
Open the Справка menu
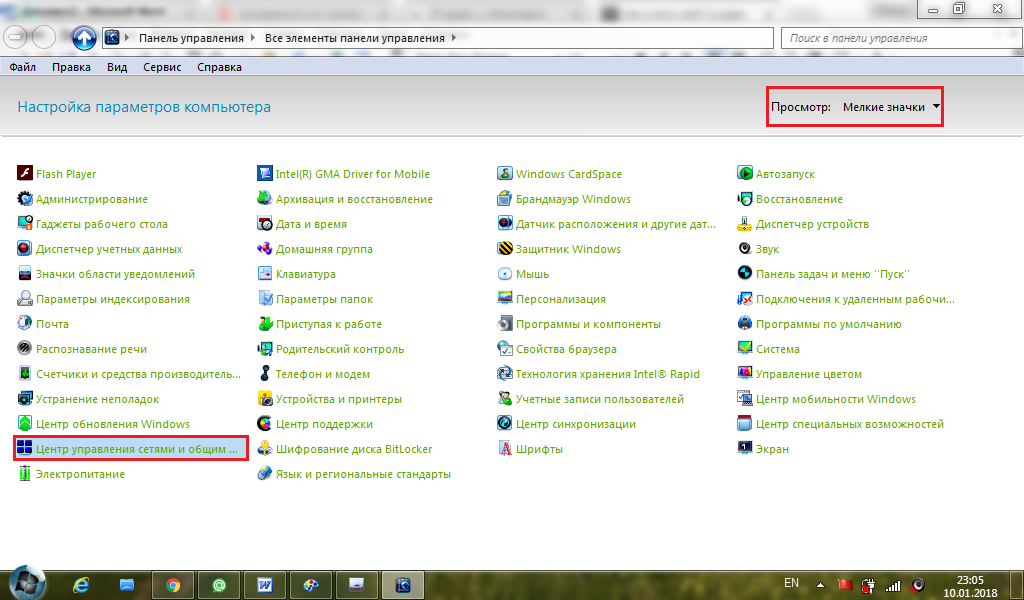pyautogui.click(x=219, y=67)
